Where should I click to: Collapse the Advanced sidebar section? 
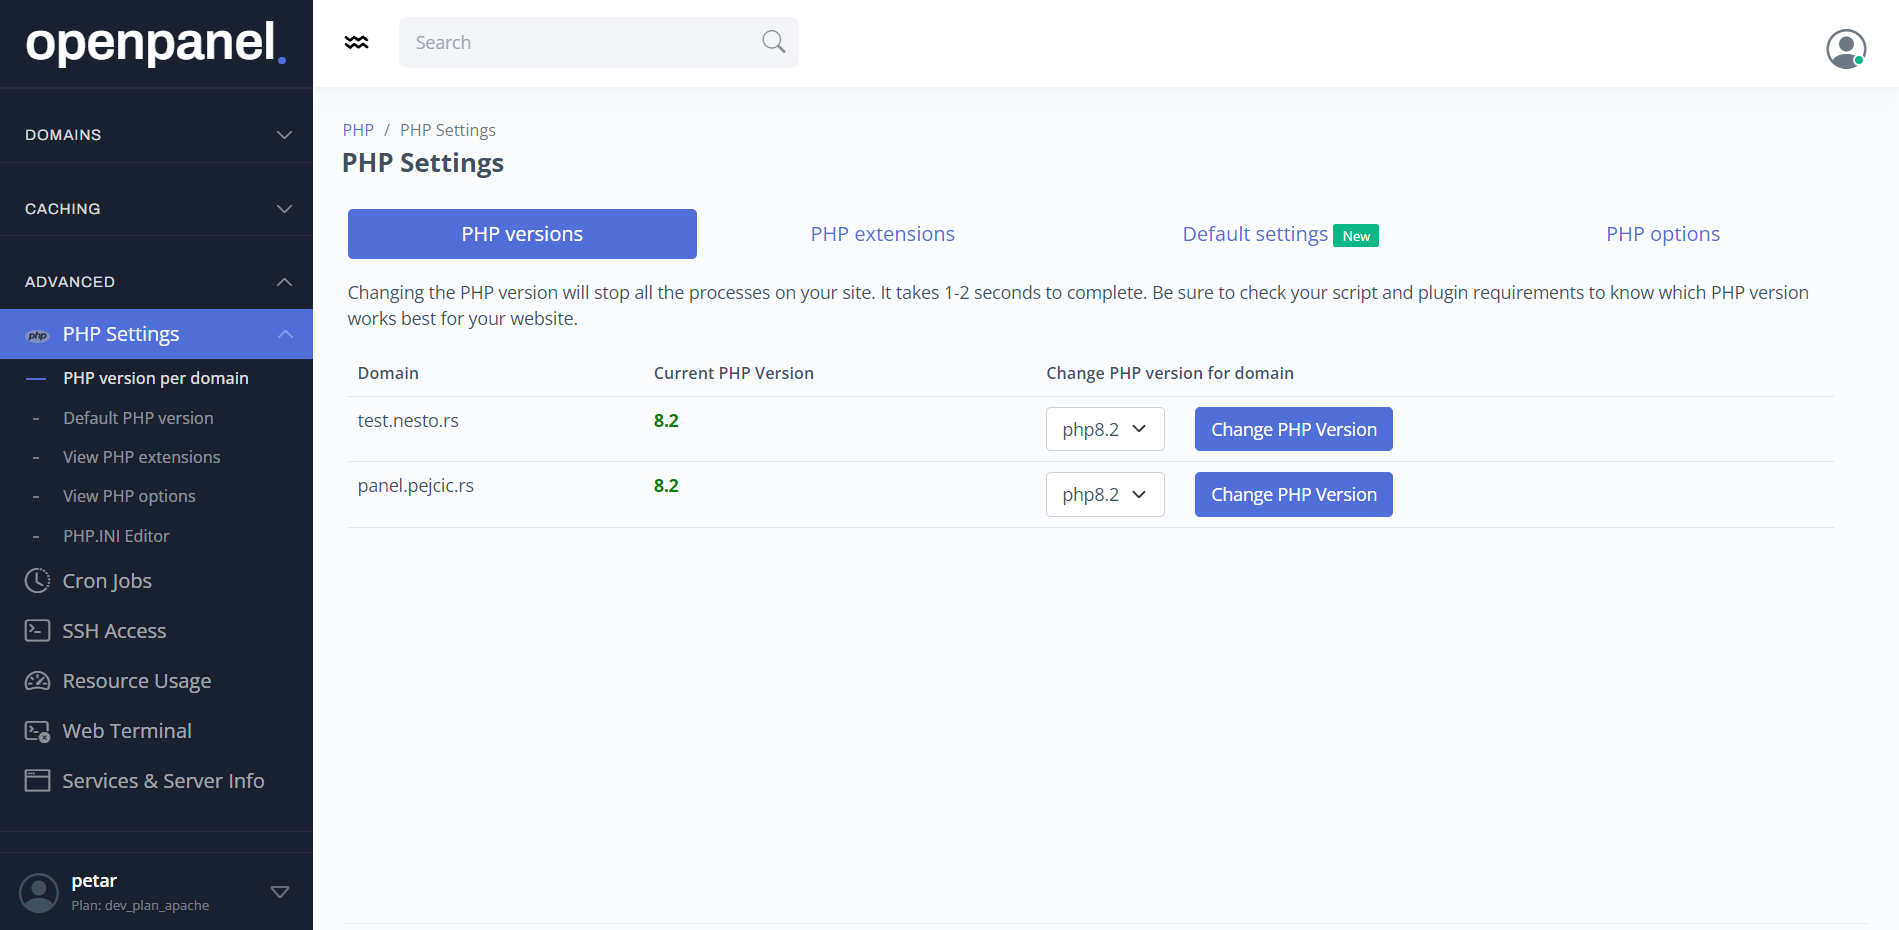[x=284, y=282]
